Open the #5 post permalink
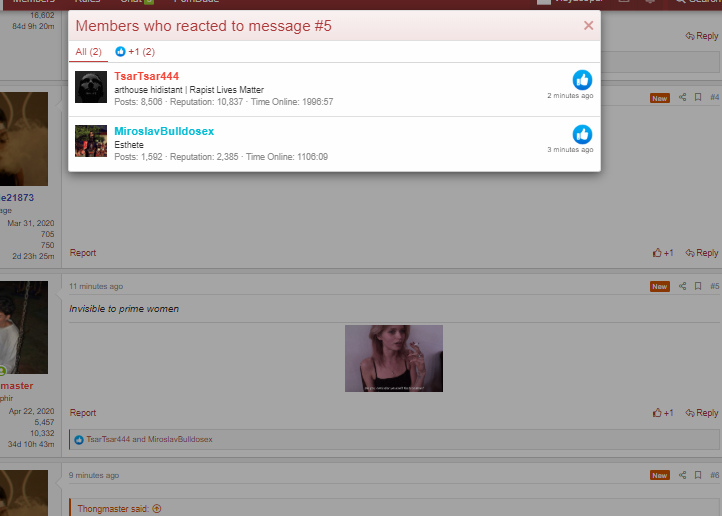The height and width of the screenshot is (516, 722). coord(714,286)
